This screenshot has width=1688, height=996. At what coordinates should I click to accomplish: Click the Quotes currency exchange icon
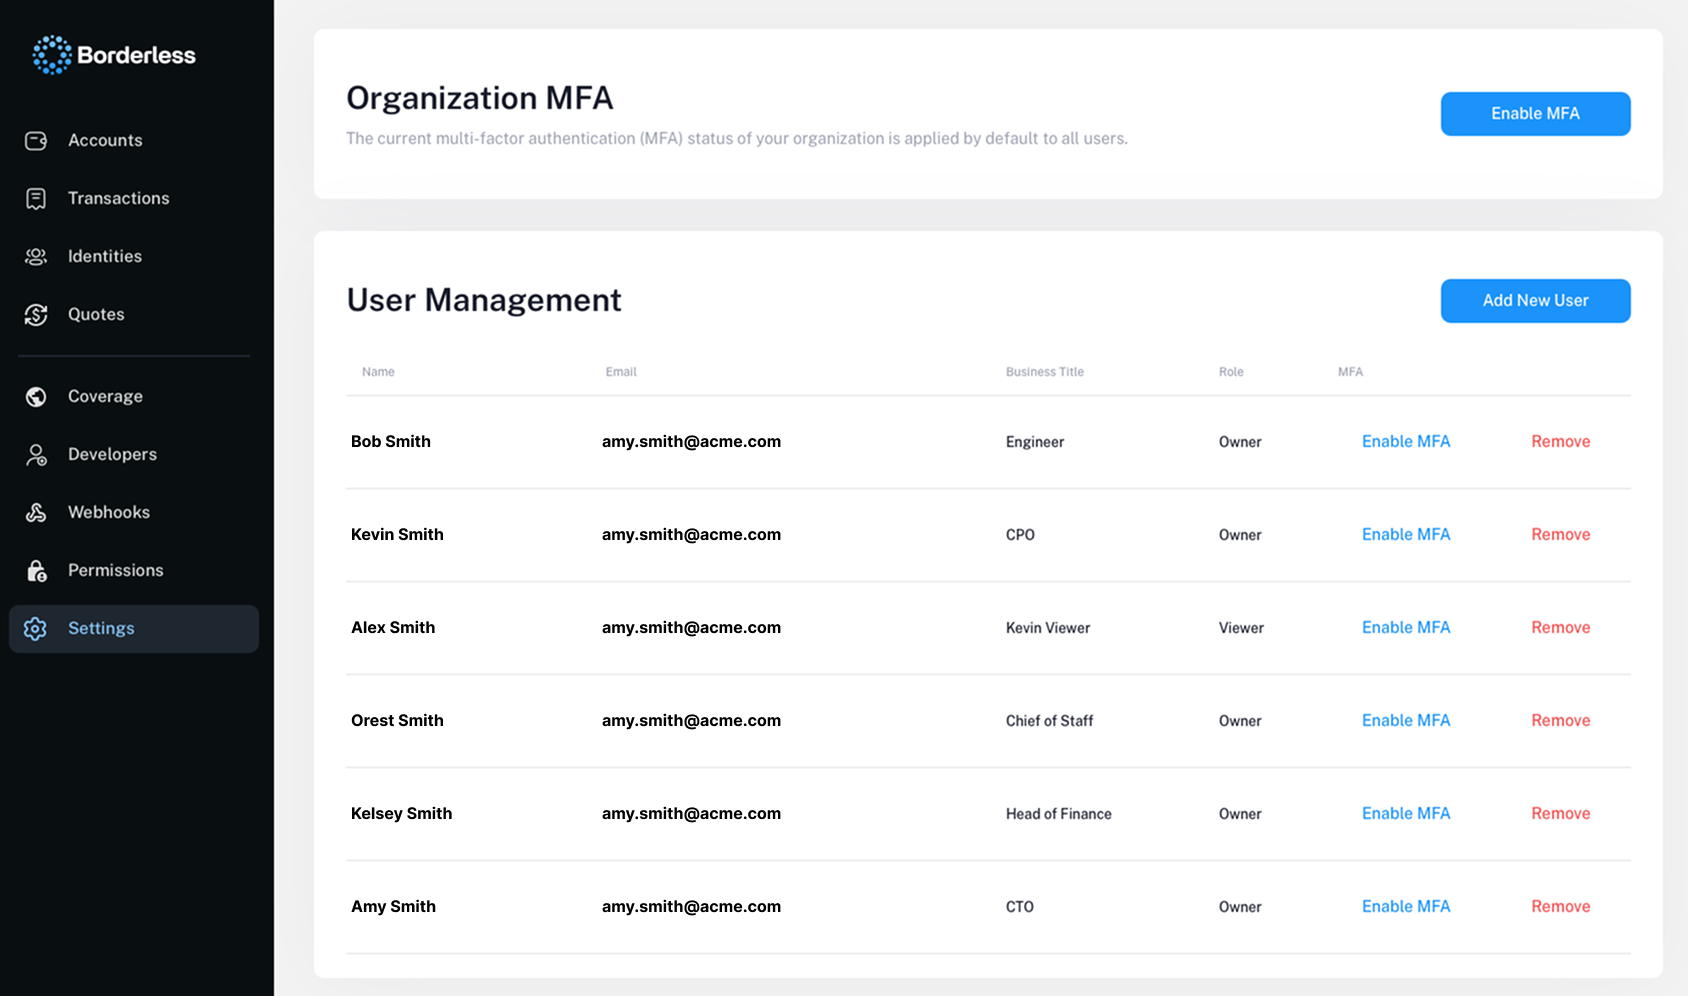pos(35,314)
